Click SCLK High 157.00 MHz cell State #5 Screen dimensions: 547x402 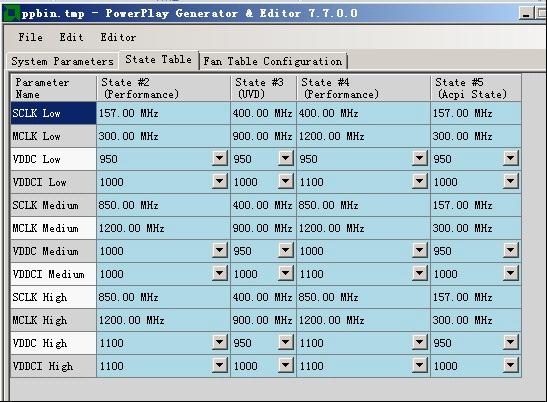476,297
